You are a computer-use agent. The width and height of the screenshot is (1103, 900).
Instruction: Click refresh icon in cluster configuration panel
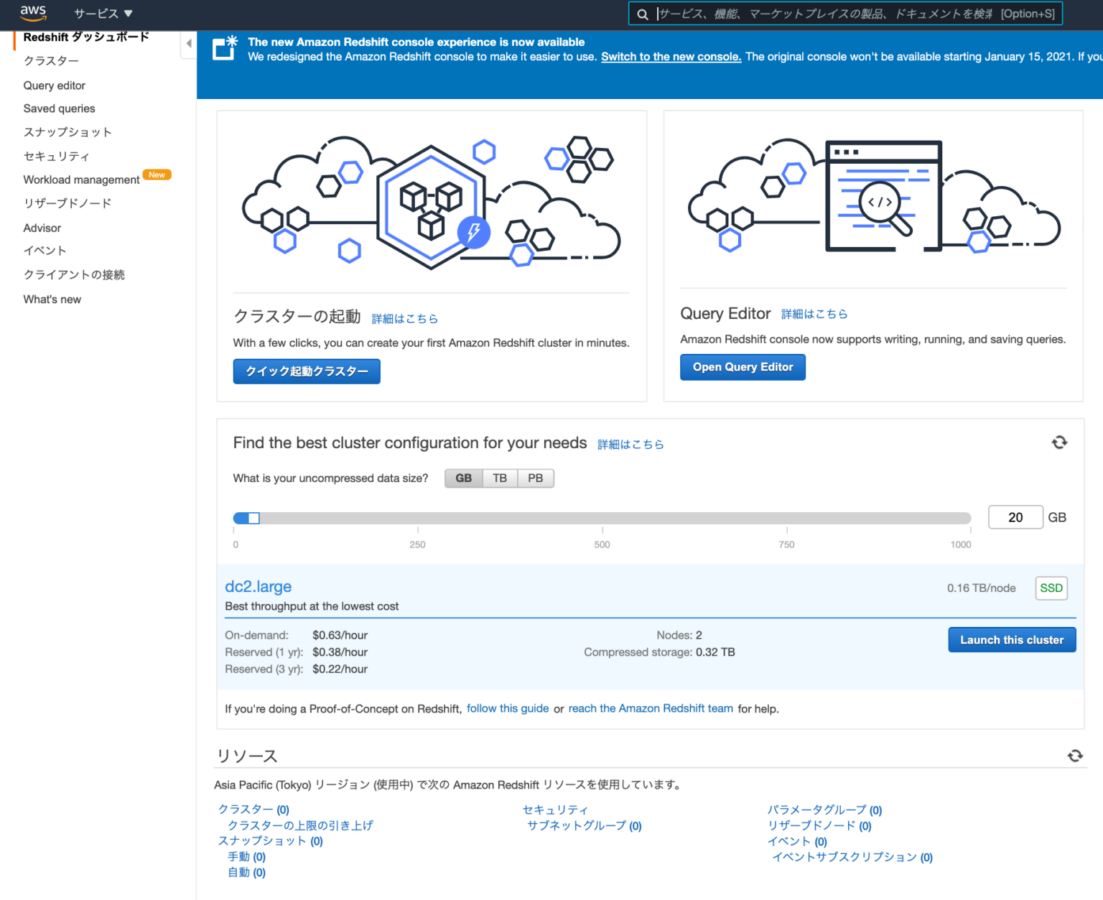1059,442
